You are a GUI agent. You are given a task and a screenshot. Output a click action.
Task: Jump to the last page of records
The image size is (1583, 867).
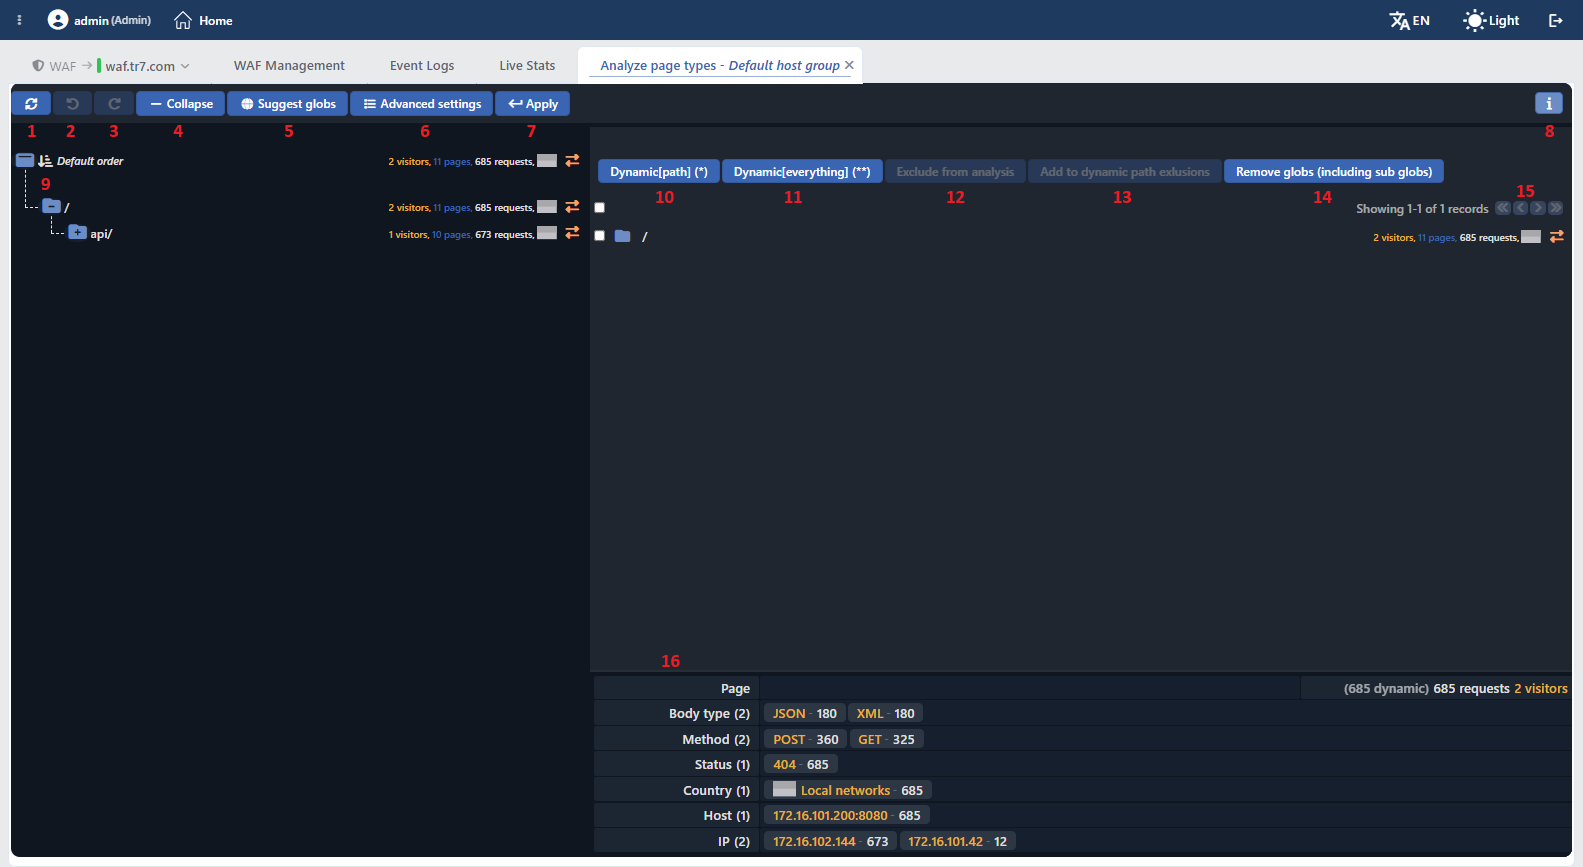[x=1555, y=208]
